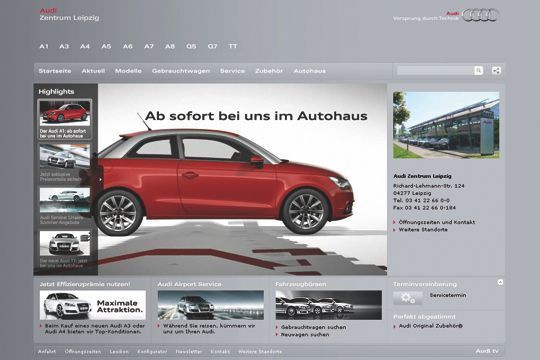Image resolution: width=540 pixels, height=360 pixels.
Task: Click the Servicetermin gears icon
Action: pyautogui.click(x=408, y=298)
